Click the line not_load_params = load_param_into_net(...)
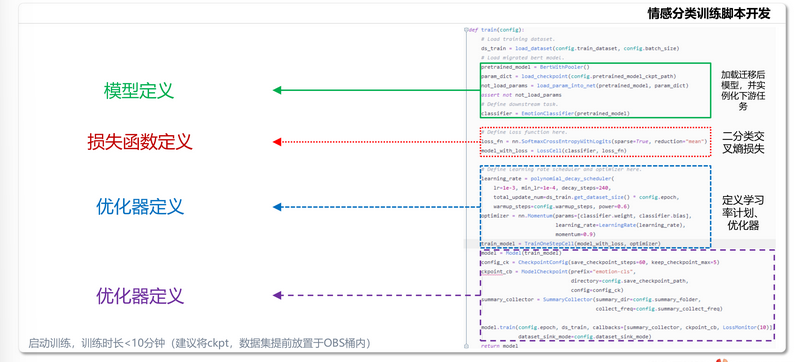The height and width of the screenshot is (362, 795). click(585, 86)
